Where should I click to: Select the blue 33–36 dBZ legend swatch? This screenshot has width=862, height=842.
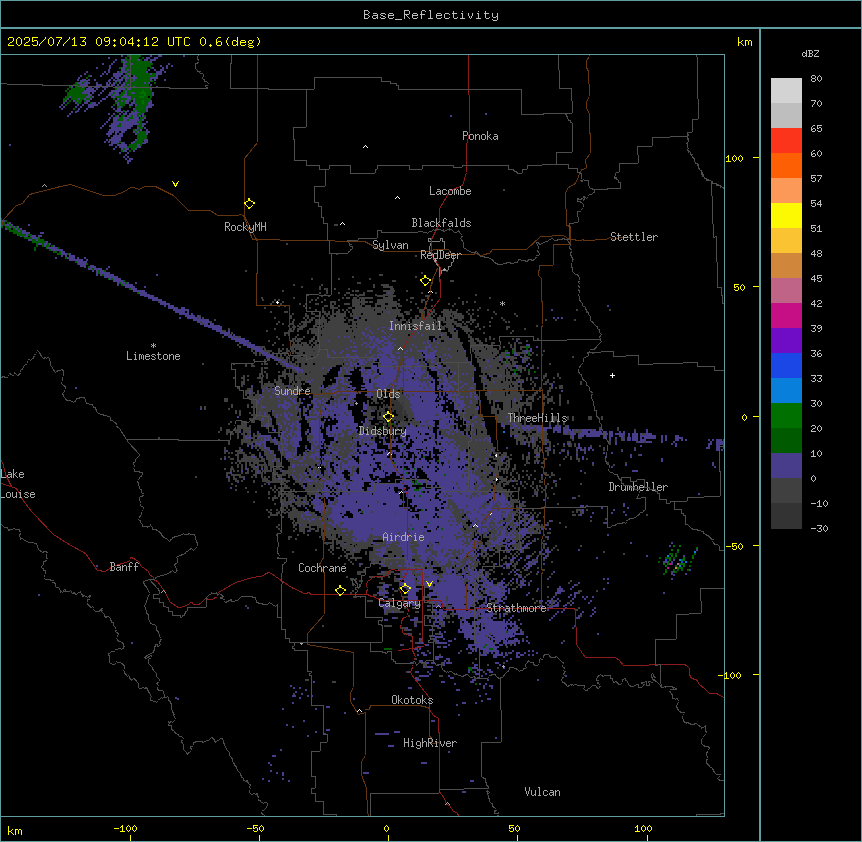786,365
